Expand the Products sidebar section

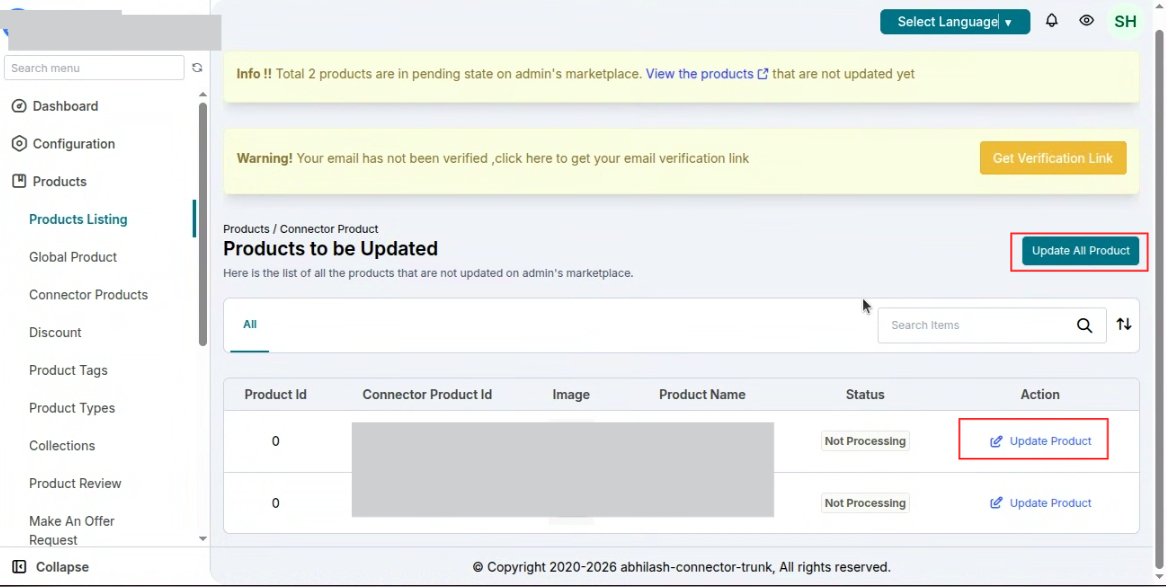tap(59, 182)
